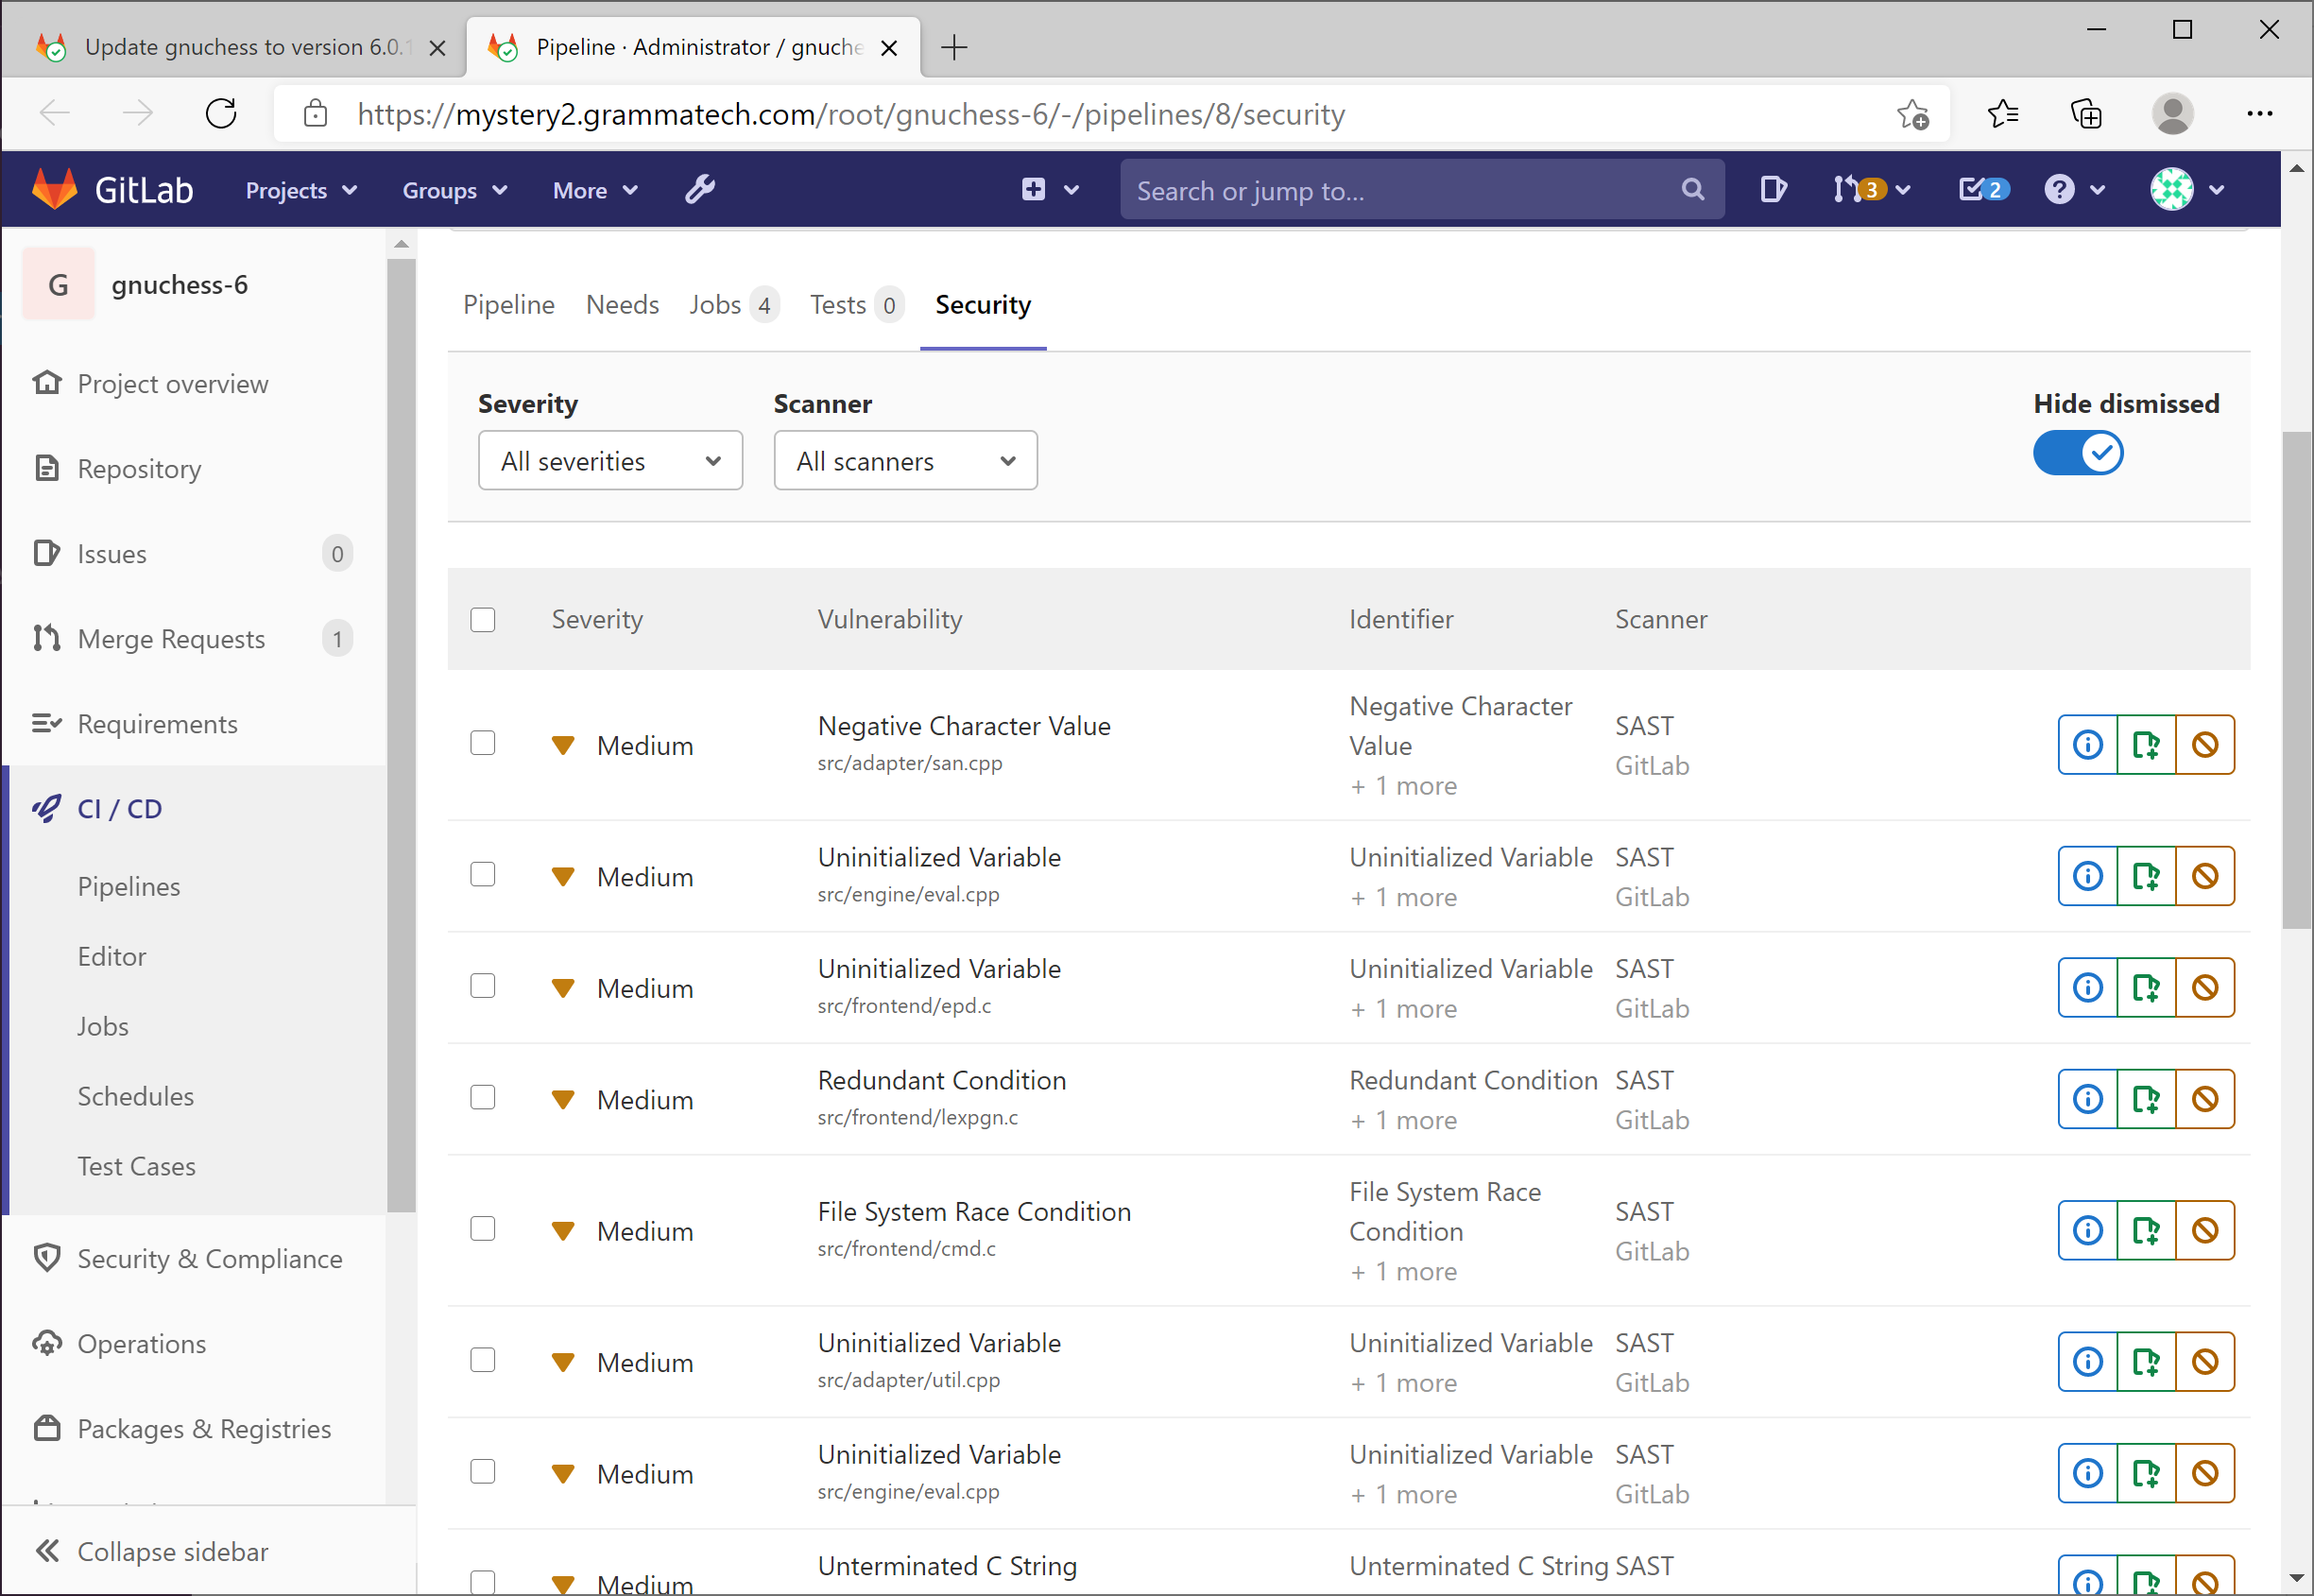Viewport: 2314px width, 1596px height.
Task: Open a new browser tab
Action: (954, 47)
